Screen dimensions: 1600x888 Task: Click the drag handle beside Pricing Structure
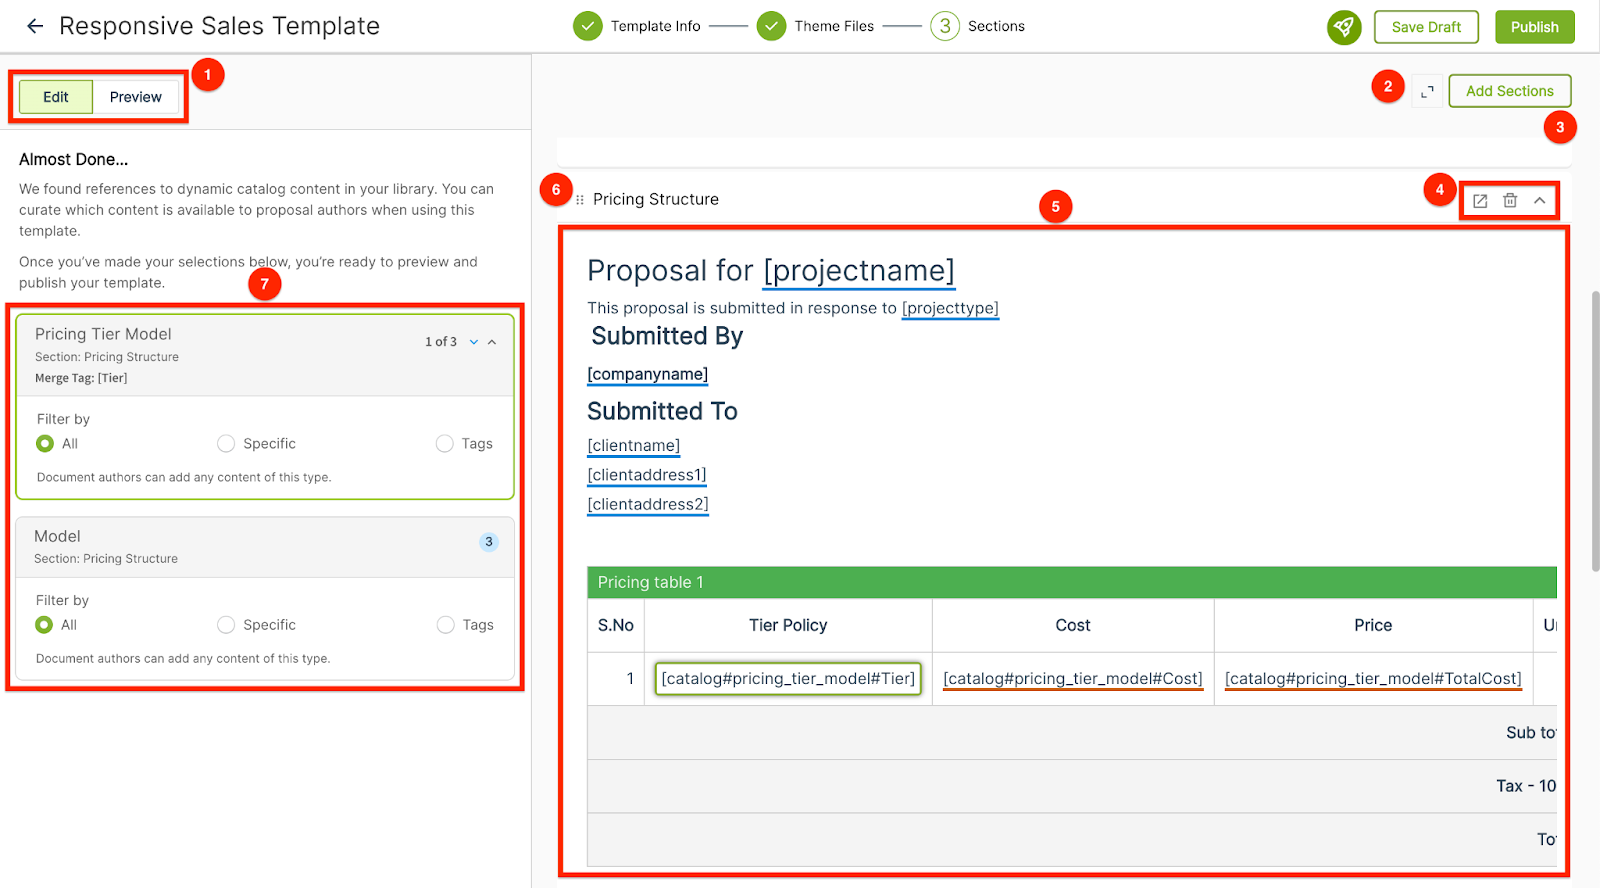click(580, 200)
